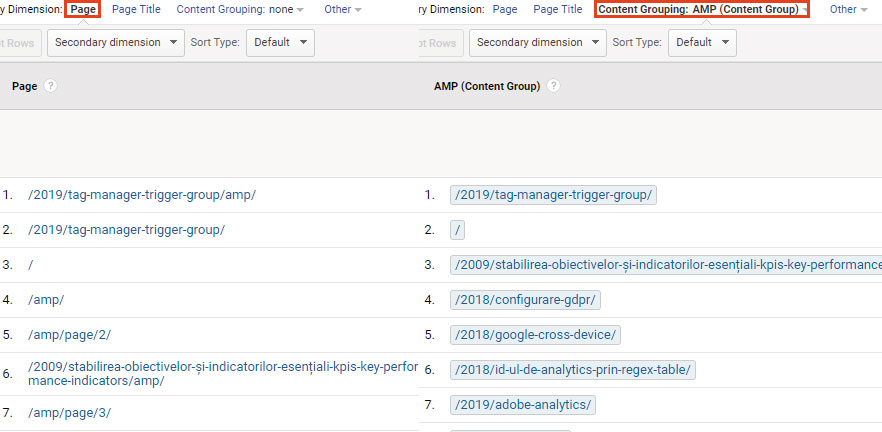The image size is (882, 432).
Task: Expand right Sort Type Default dropdown
Action: [x=702, y=43]
